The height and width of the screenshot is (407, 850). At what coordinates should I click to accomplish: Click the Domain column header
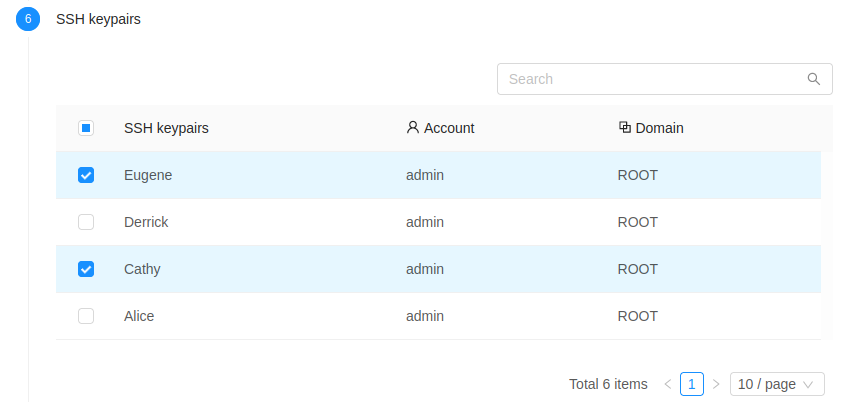659,128
